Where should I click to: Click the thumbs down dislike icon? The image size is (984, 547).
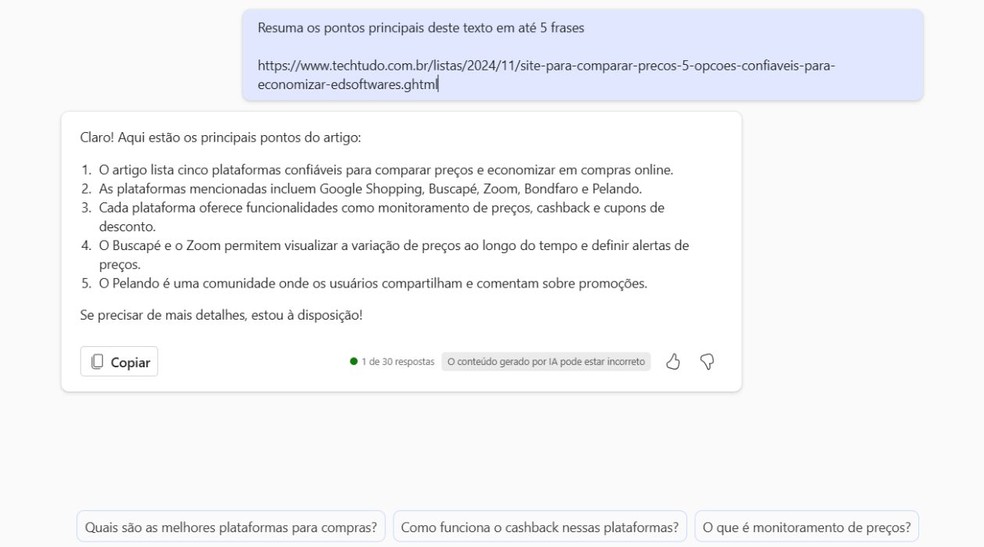(x=707, y=362)
